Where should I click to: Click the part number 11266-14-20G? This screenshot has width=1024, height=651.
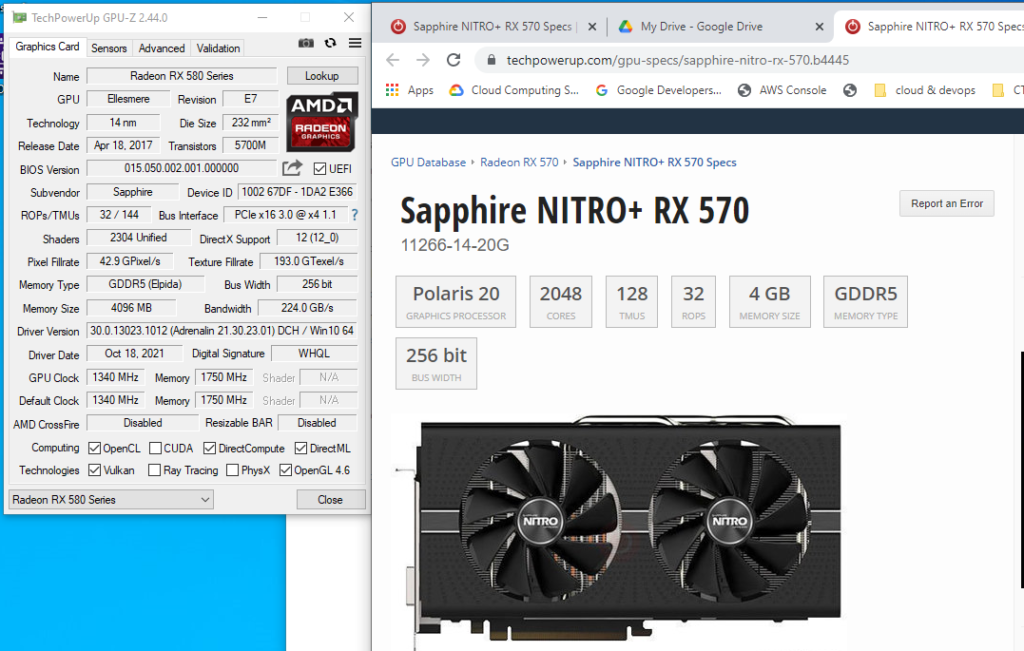455,246
